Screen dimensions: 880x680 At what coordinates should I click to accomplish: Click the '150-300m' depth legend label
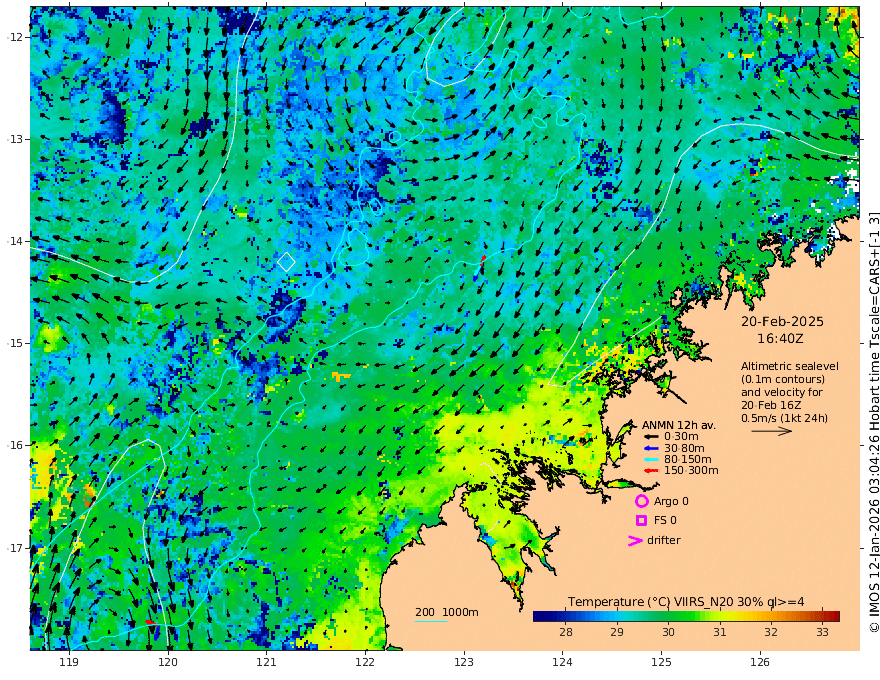[x=691, y=471]
